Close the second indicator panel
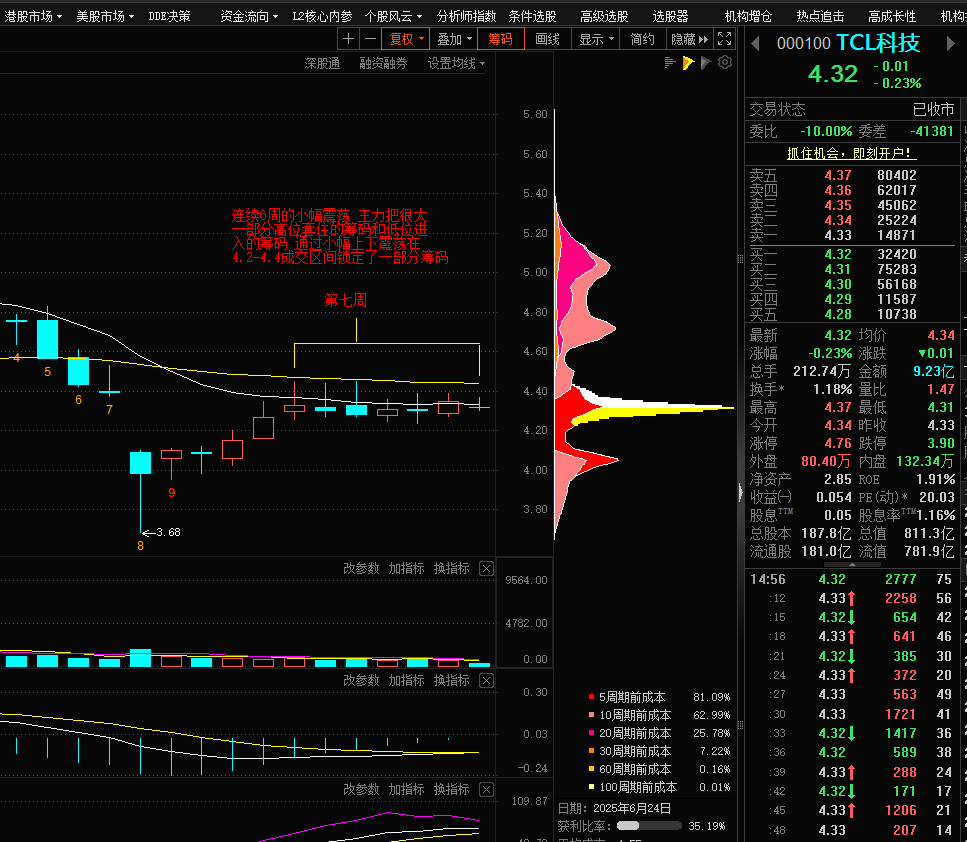Image resolution: width=967 pixels, height=842 pixels. coord(487,680)
